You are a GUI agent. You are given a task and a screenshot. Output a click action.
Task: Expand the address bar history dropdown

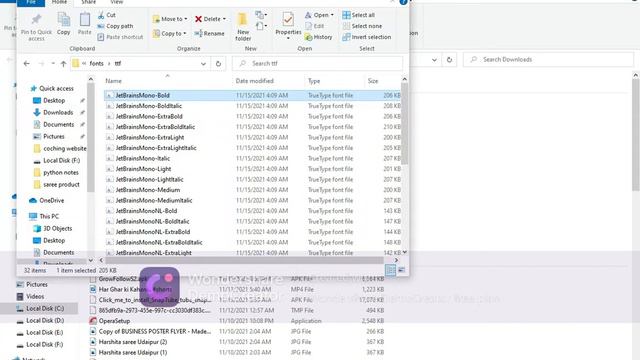pyautogui.click(x=203, y=64)
